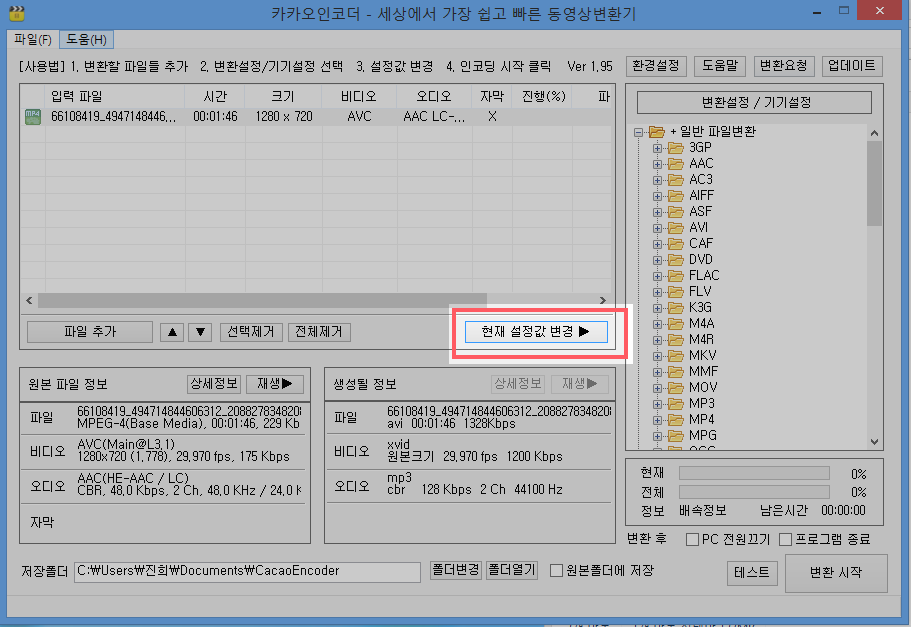Open the 도움(H) menu
The width and height of the screenshot is (911, 627).
pos(87,40)
